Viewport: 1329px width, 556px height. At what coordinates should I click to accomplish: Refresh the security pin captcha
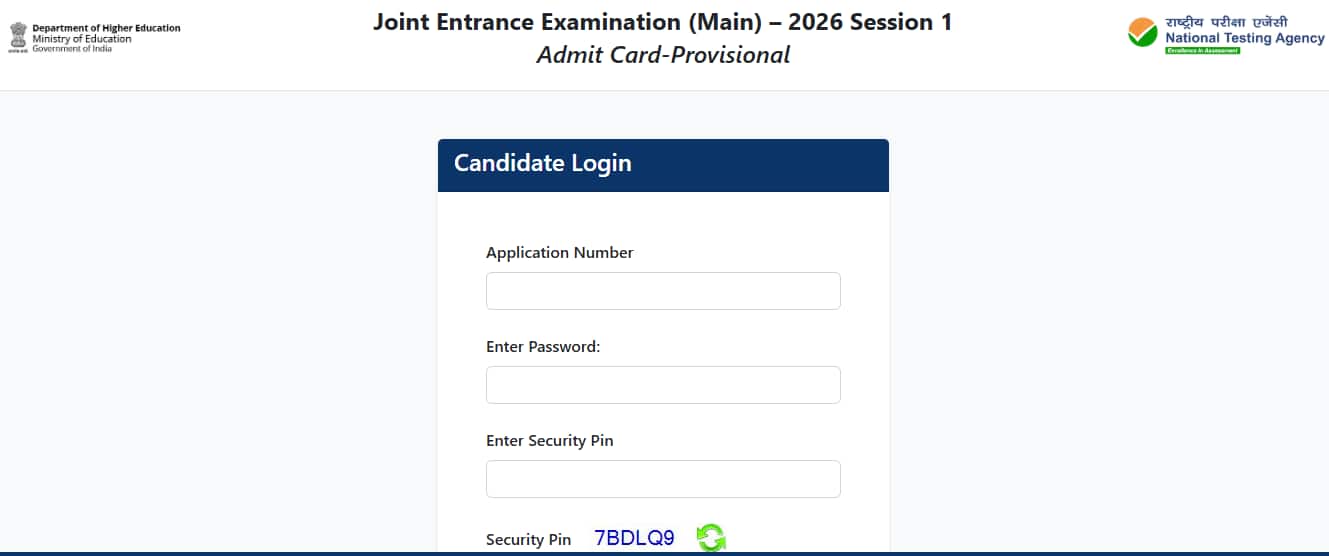click(x=711, y=538)
